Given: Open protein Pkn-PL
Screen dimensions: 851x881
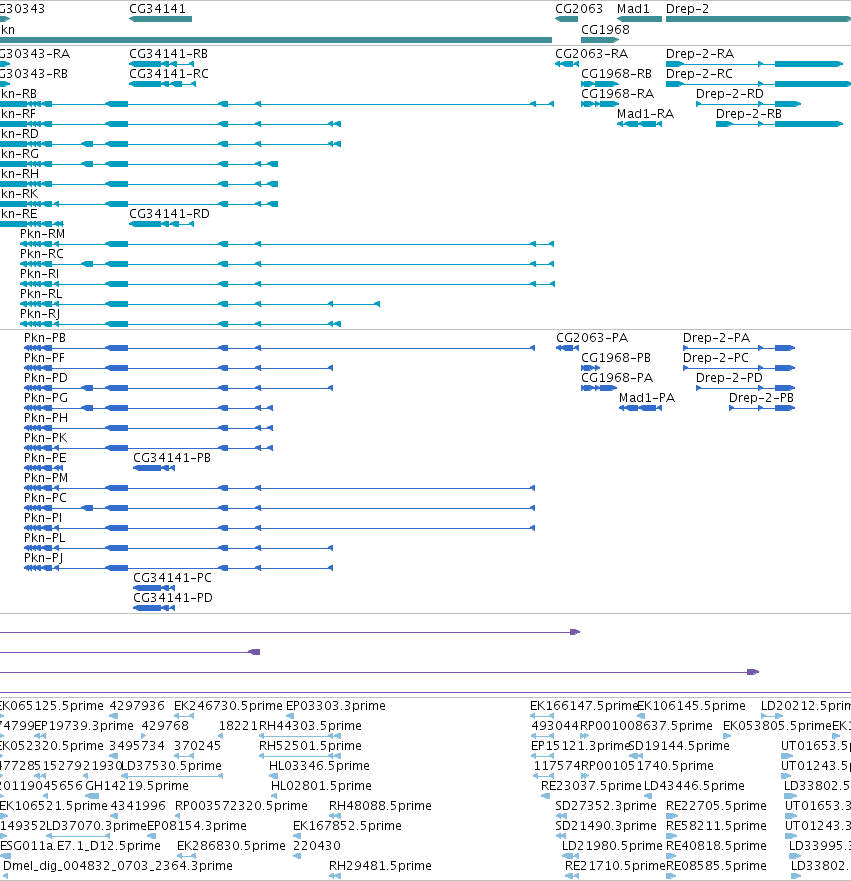Looking at the screenshot, I should (x=45, y=538).
